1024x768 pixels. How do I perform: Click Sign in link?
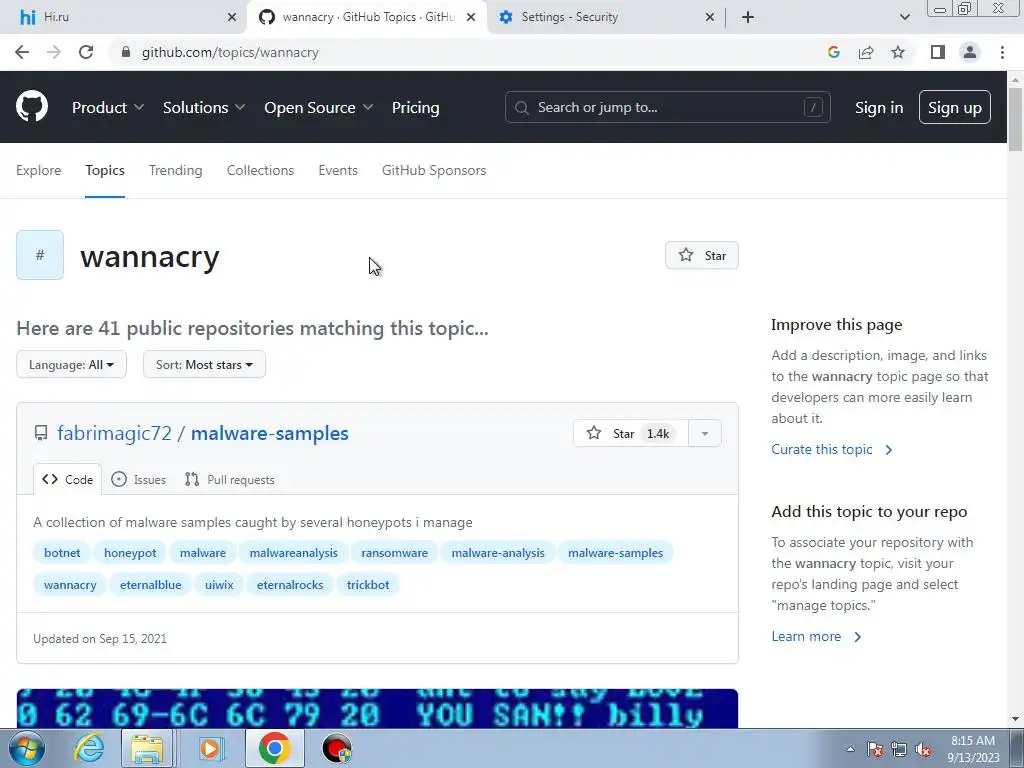(878, 107)
